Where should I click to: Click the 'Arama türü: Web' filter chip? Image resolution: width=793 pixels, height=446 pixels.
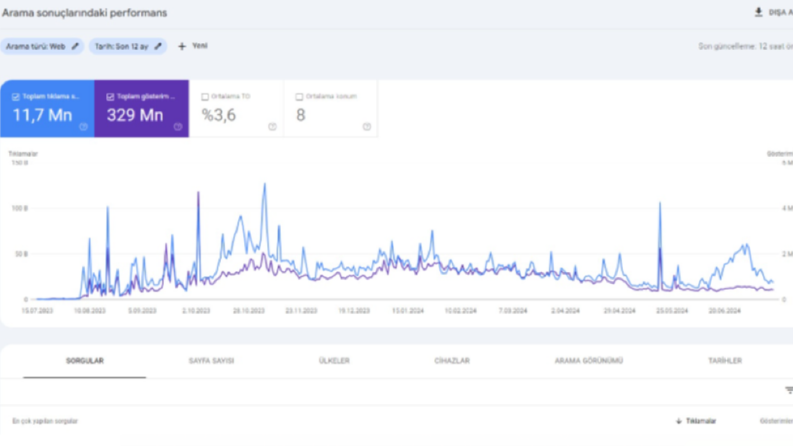[42, 46]
